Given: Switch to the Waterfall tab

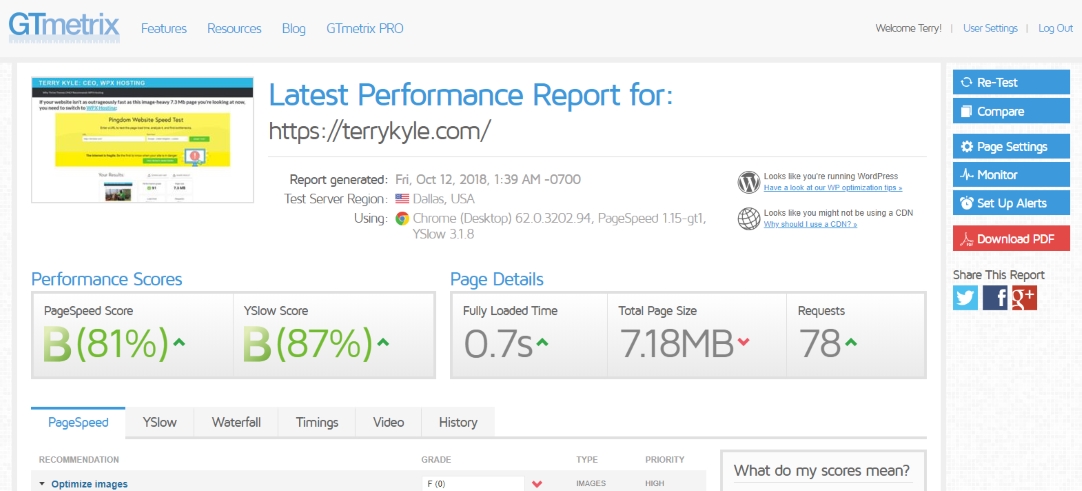Looking at the screenshot, I should tap(236, 422).
